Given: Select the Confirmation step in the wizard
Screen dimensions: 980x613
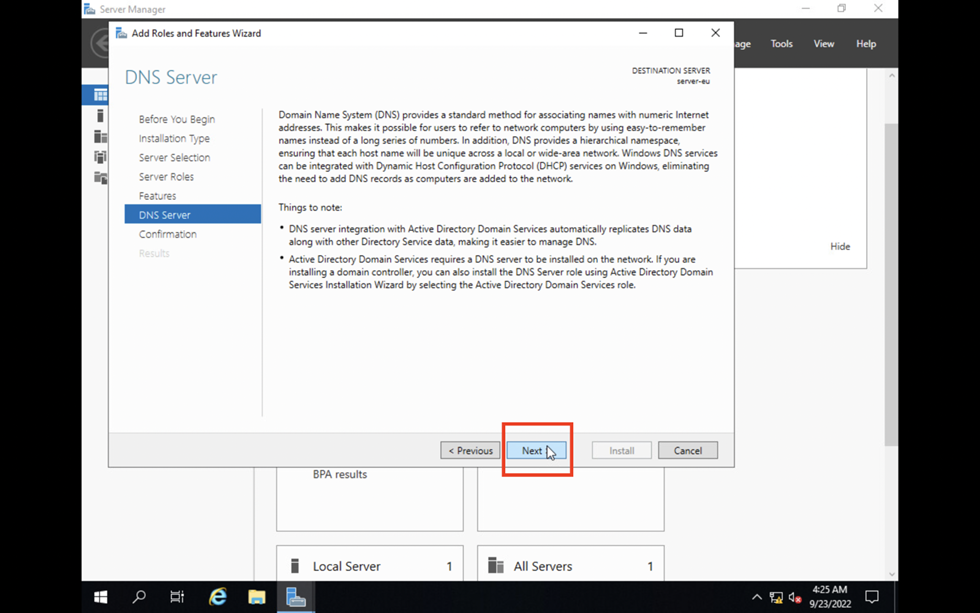Looking at the screenshot, I should pyautogui.click(x=168, y=234).
